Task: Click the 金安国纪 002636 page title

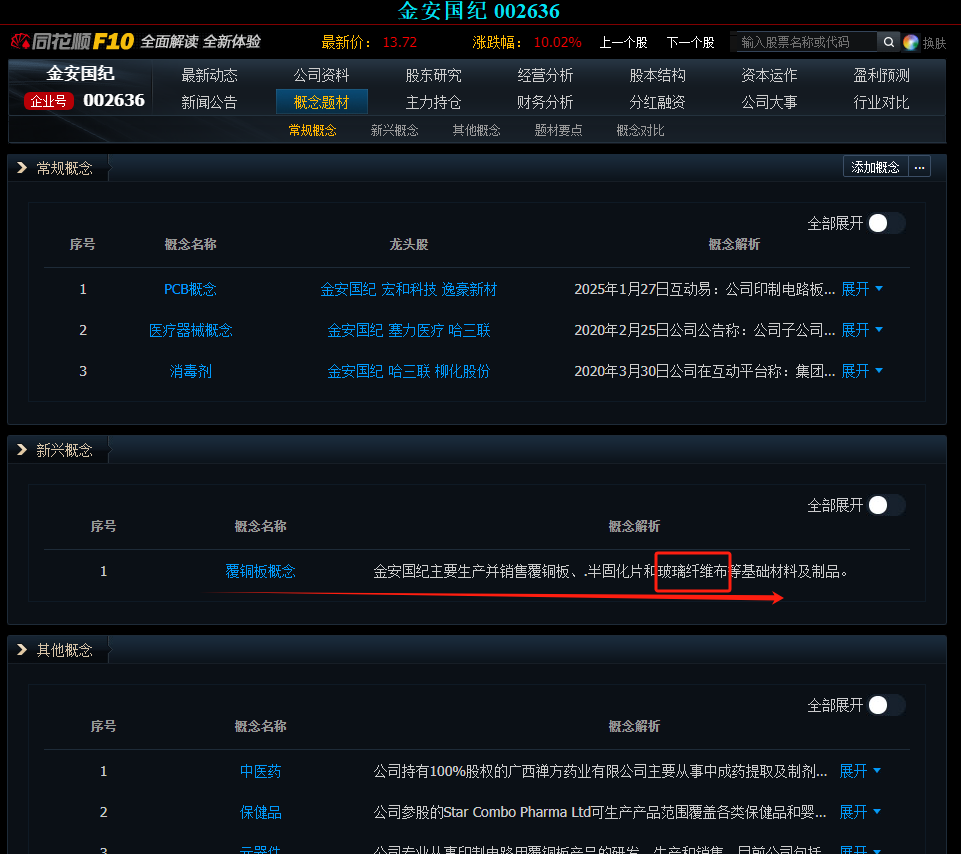Action: point(479,11)
